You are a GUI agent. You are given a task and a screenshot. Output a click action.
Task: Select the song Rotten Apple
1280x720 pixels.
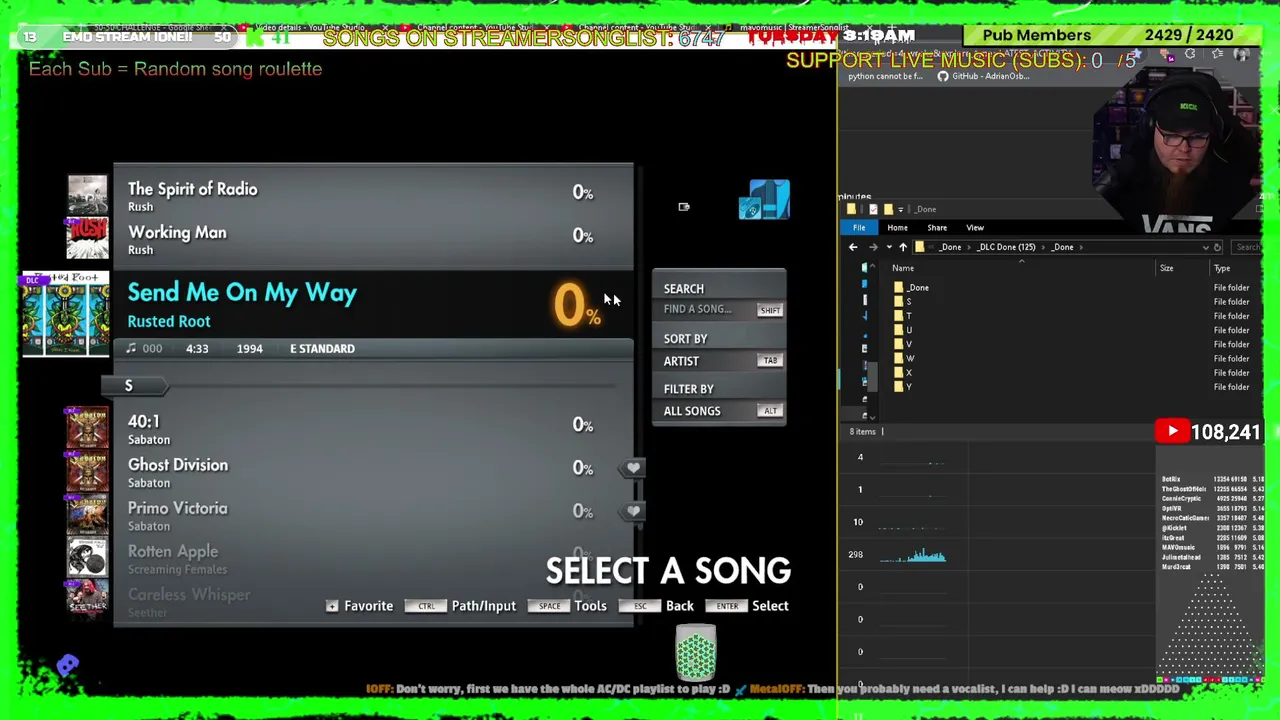point(373,558)
